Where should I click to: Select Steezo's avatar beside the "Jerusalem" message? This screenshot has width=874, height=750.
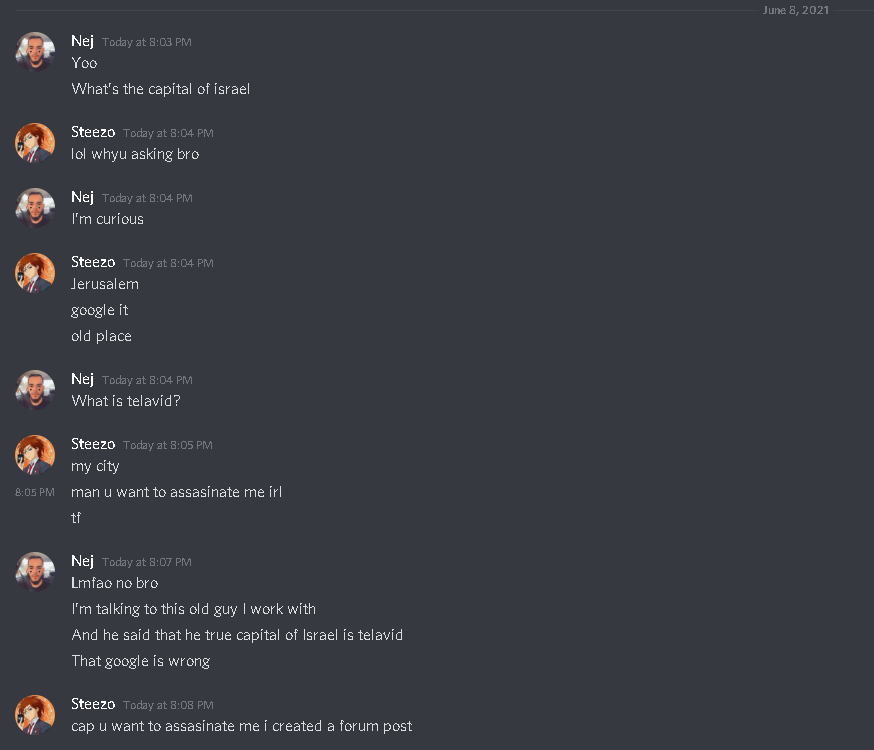tap(35, 273)
